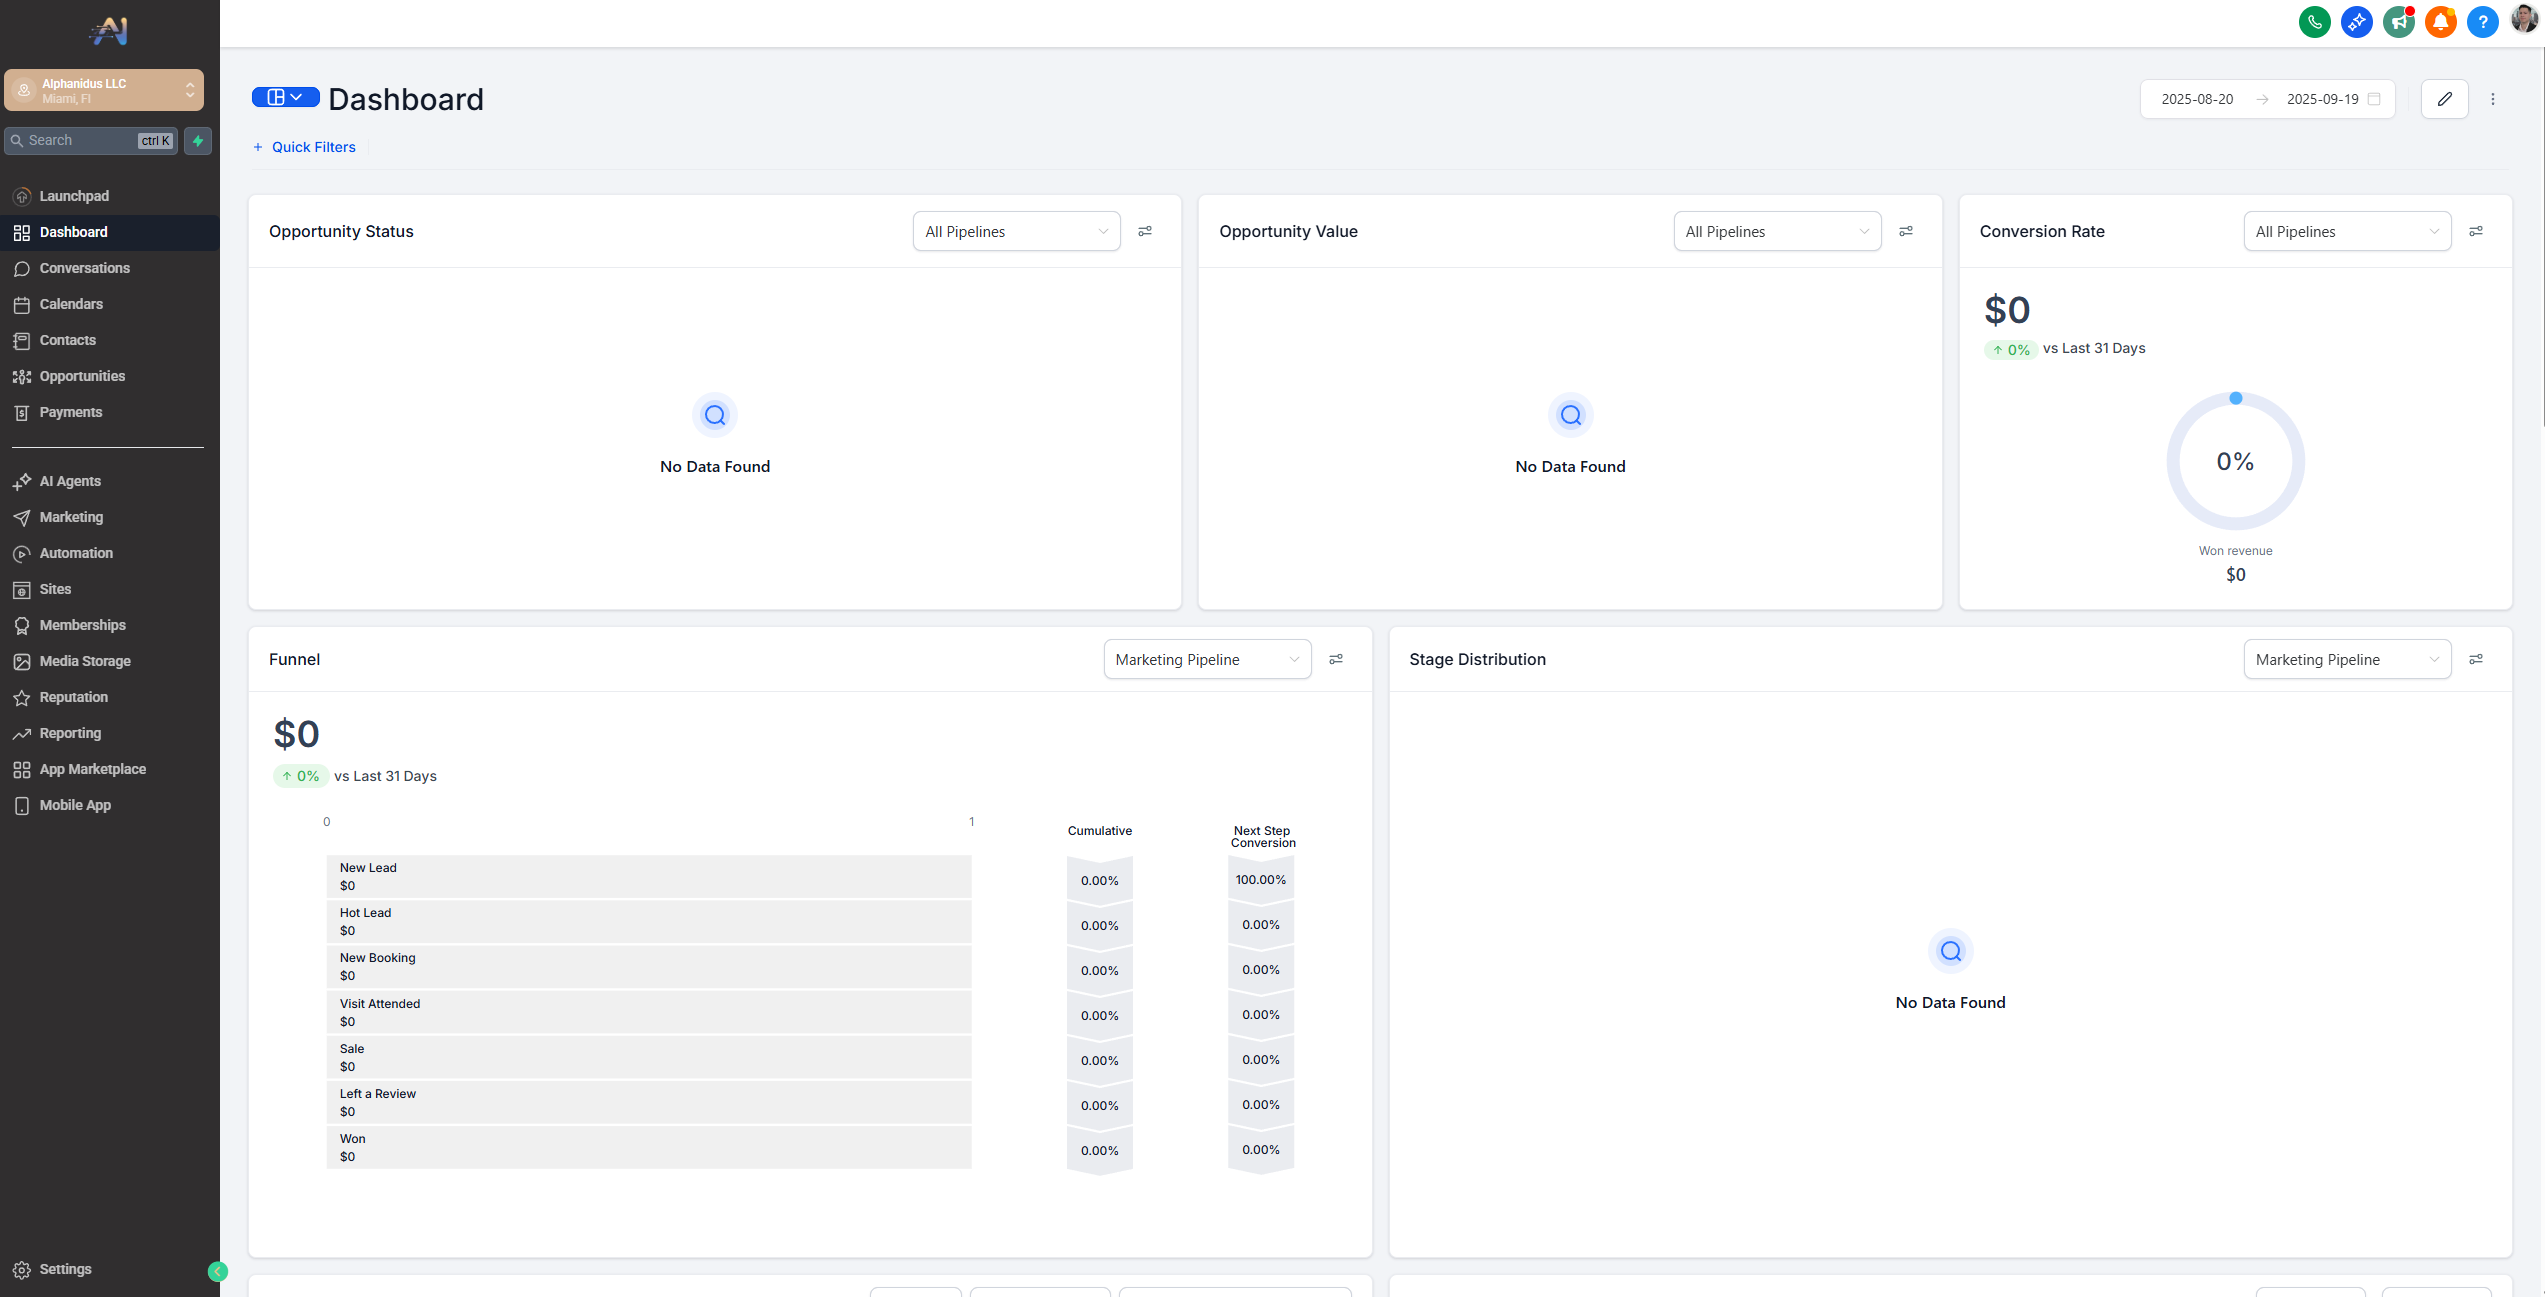Viewport: 2545px width, 1297px height.
Task: Open Conversations in the sidebar
Action: pos(84,268)
